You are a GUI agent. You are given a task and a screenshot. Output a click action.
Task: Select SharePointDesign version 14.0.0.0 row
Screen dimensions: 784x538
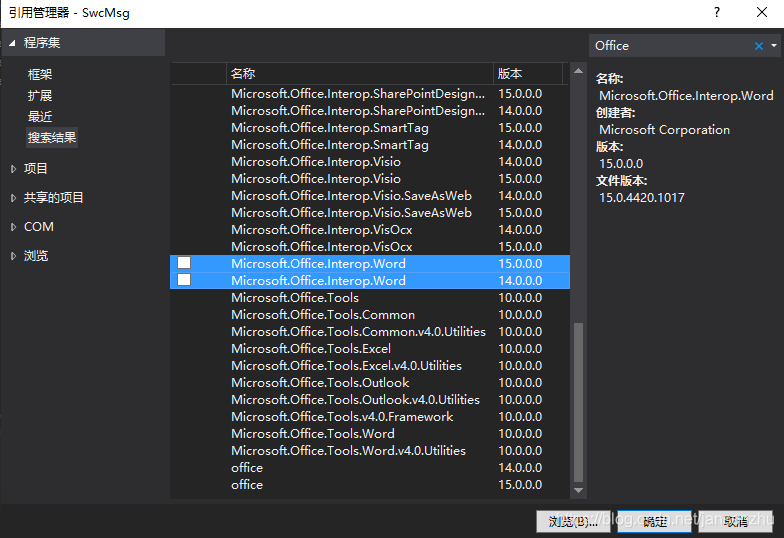(x=370, y=110)
